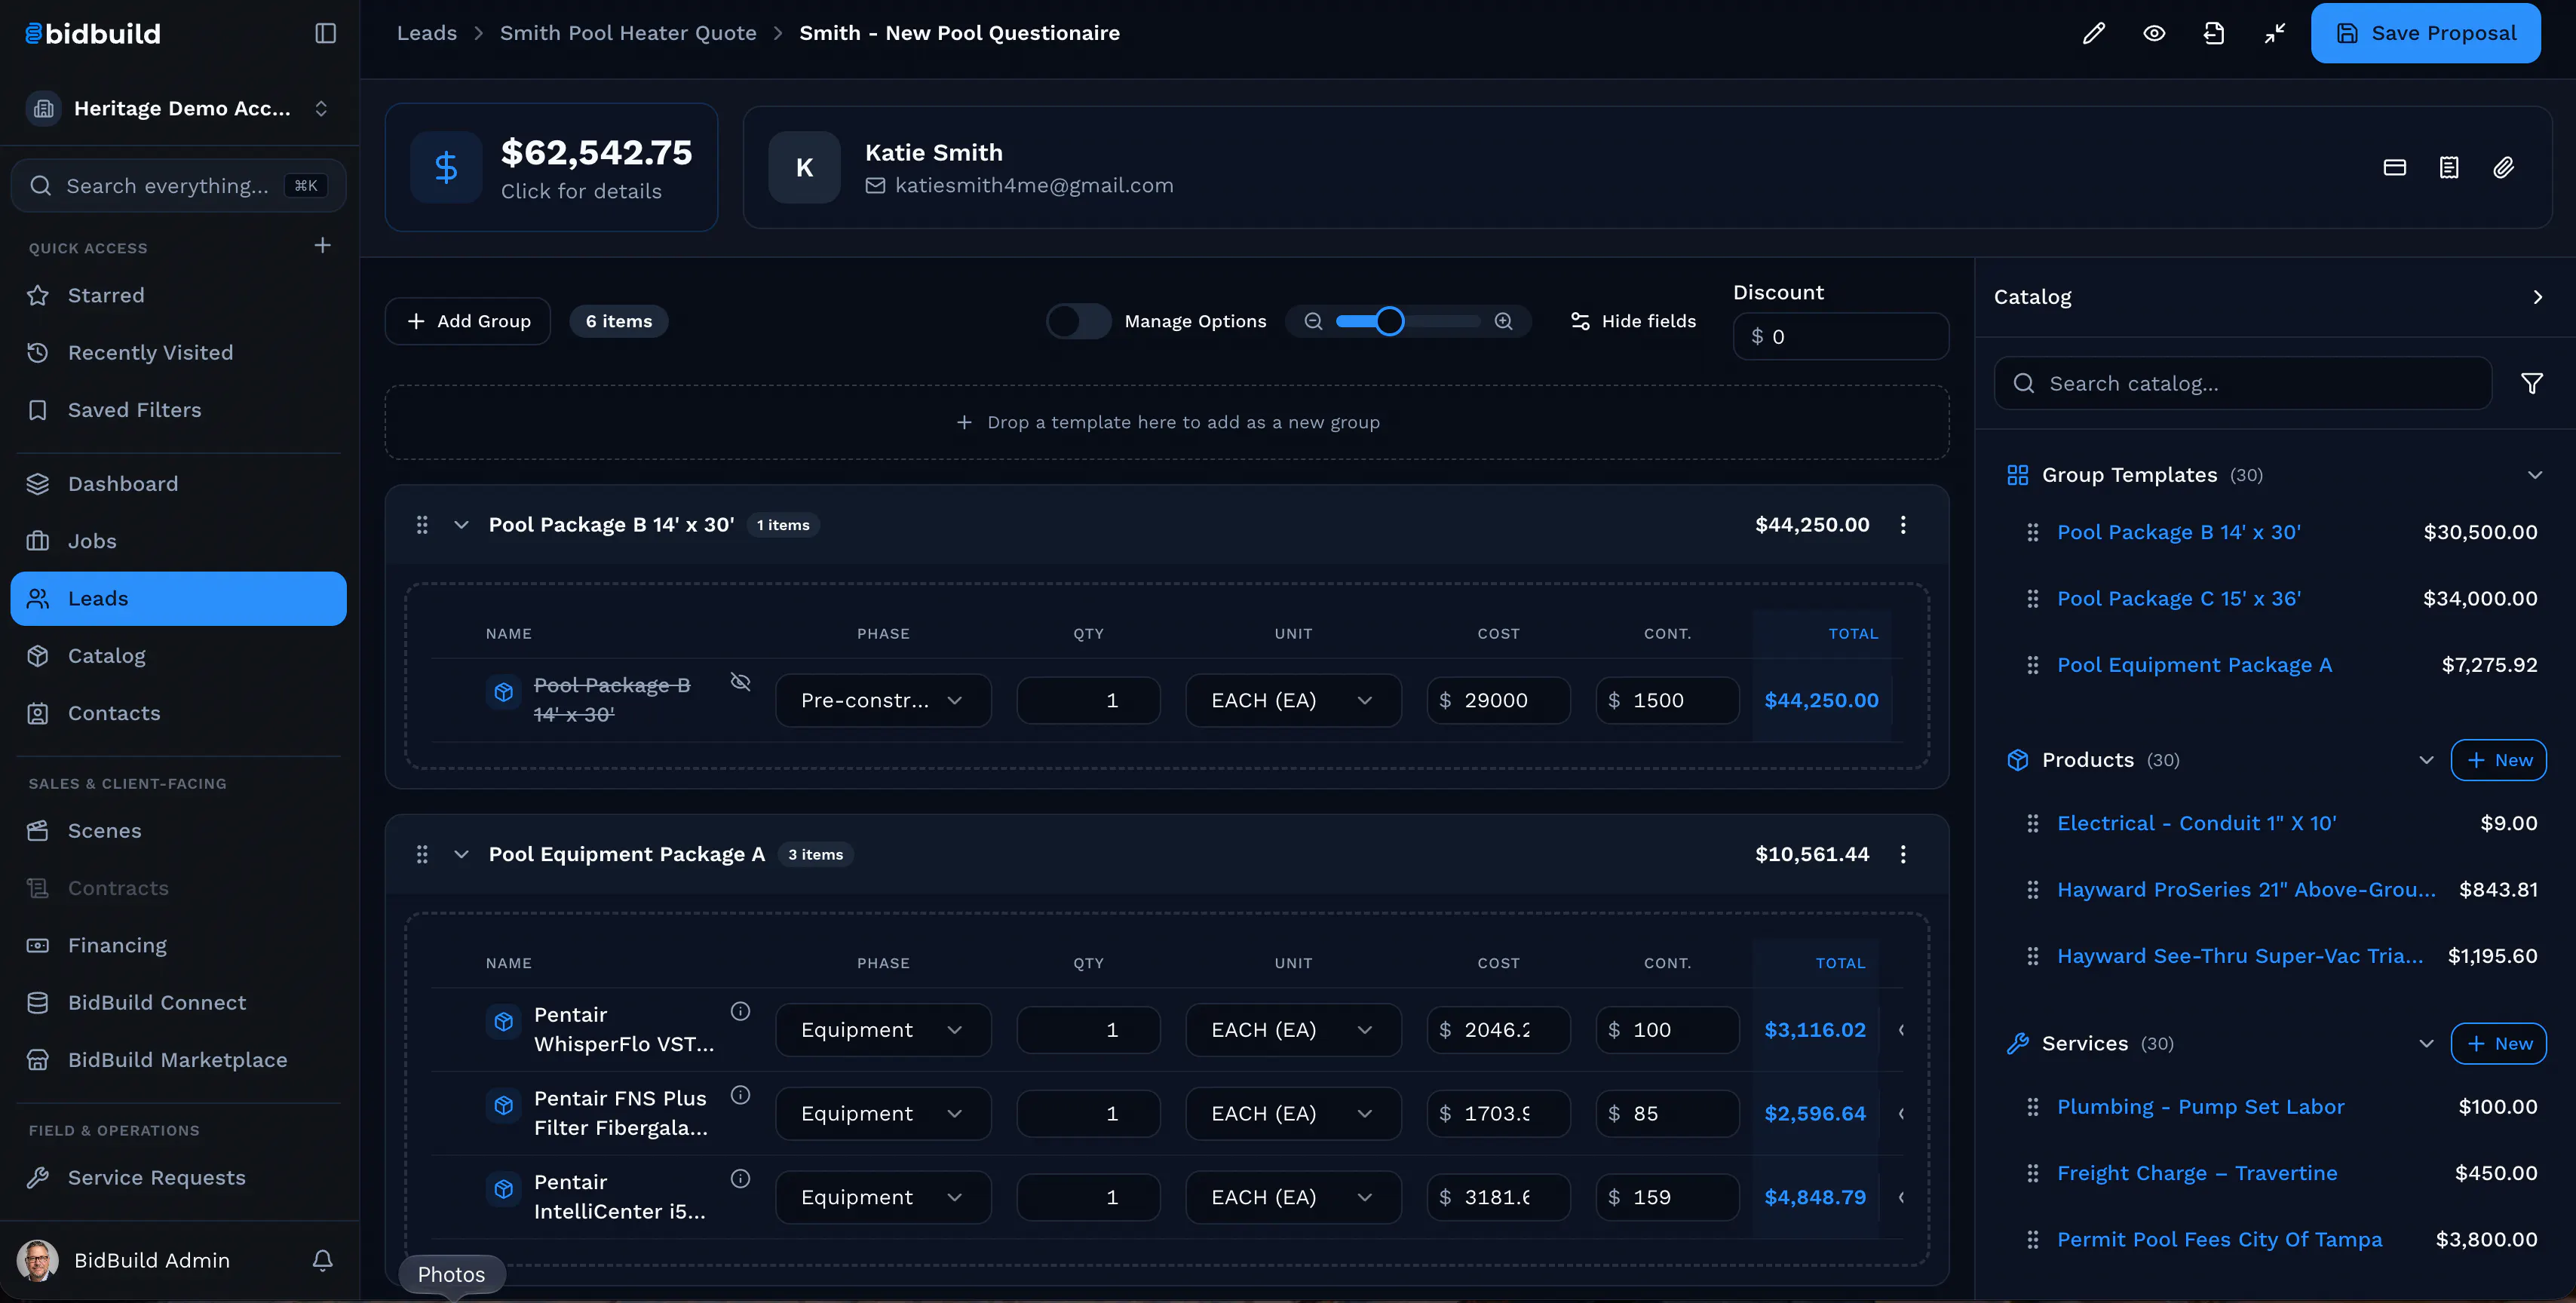Image resolution: width=2576 pixels, height=1303 pixels.
Task: Click info icon for Pentair FNS Plus Filter
Action: tap(740, 1095)
